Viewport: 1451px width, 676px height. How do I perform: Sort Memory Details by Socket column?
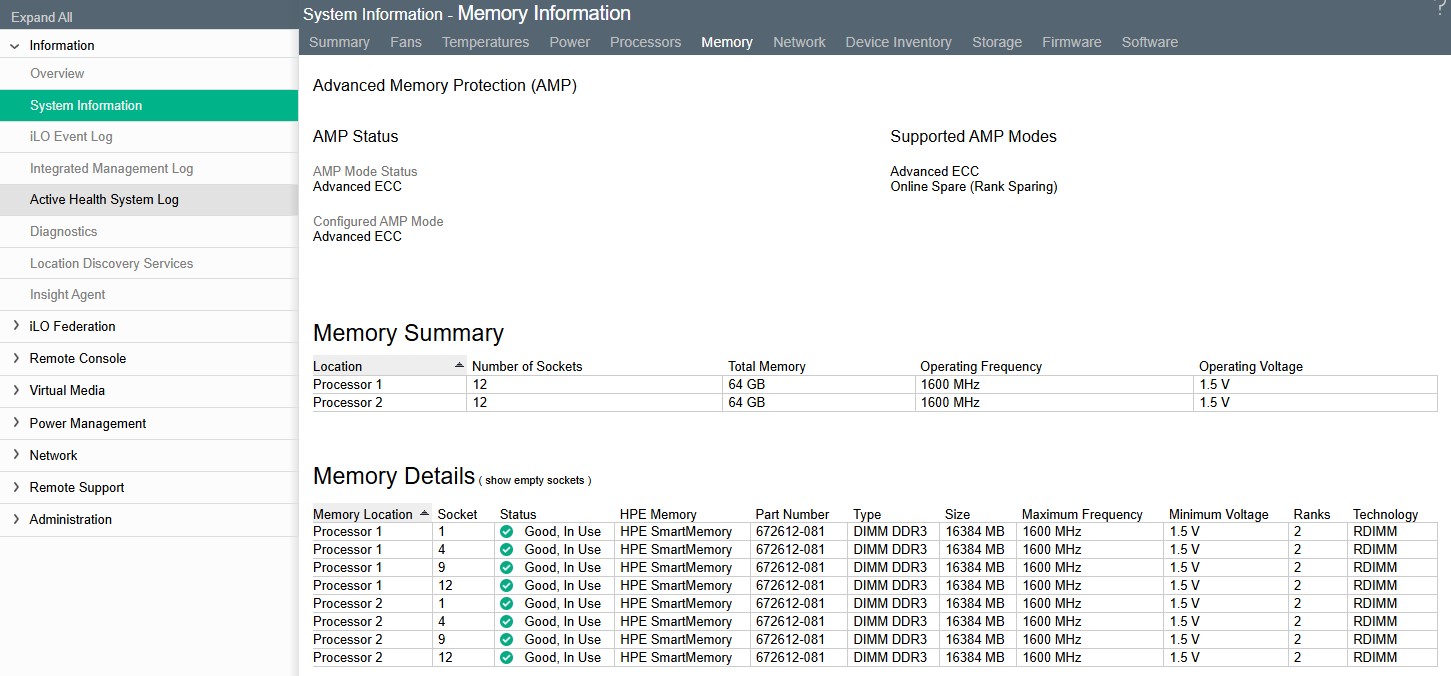click(x=458, y=514)
